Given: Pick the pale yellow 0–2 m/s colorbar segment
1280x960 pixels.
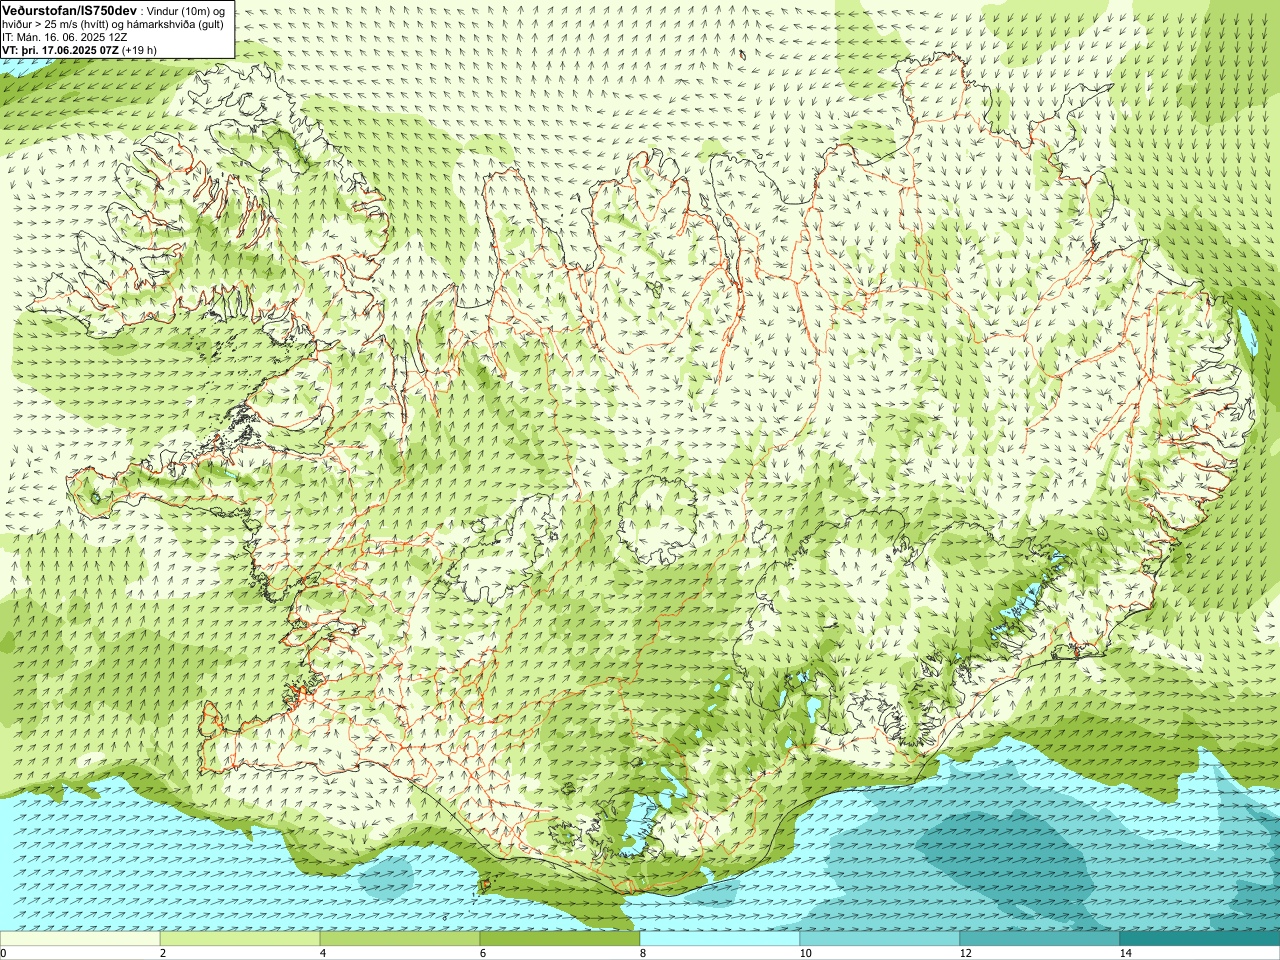Looking at the screenshot, I should 80,939.
